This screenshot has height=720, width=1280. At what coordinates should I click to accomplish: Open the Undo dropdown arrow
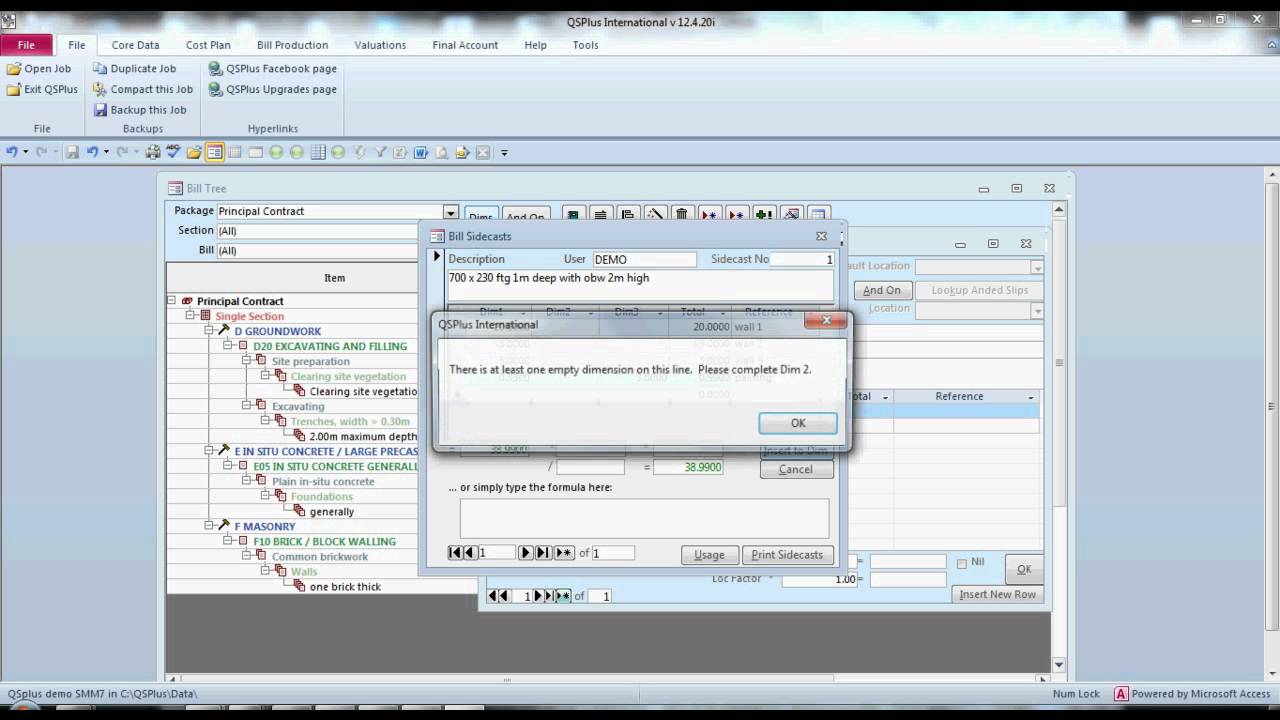click(x=25, y=153)
